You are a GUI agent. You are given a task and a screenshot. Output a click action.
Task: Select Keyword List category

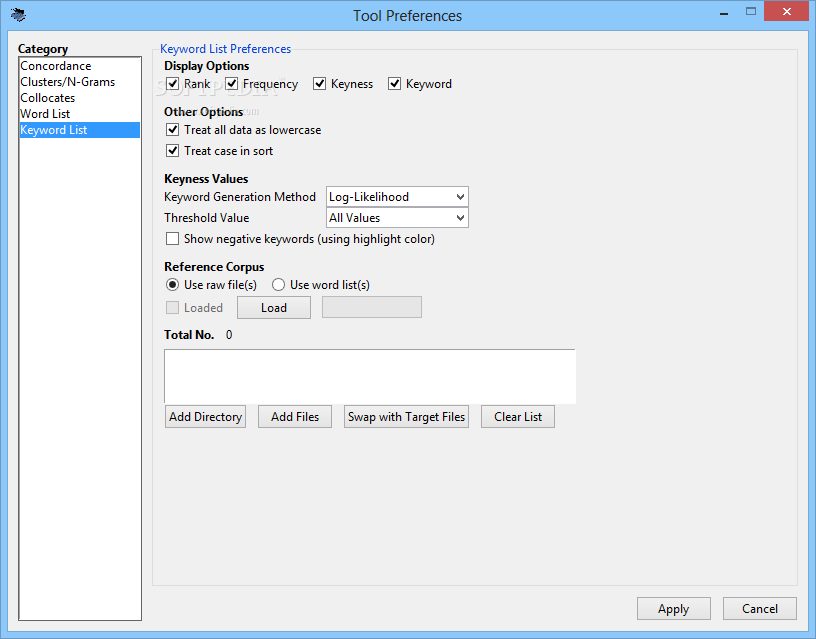(x=80, y=130)
